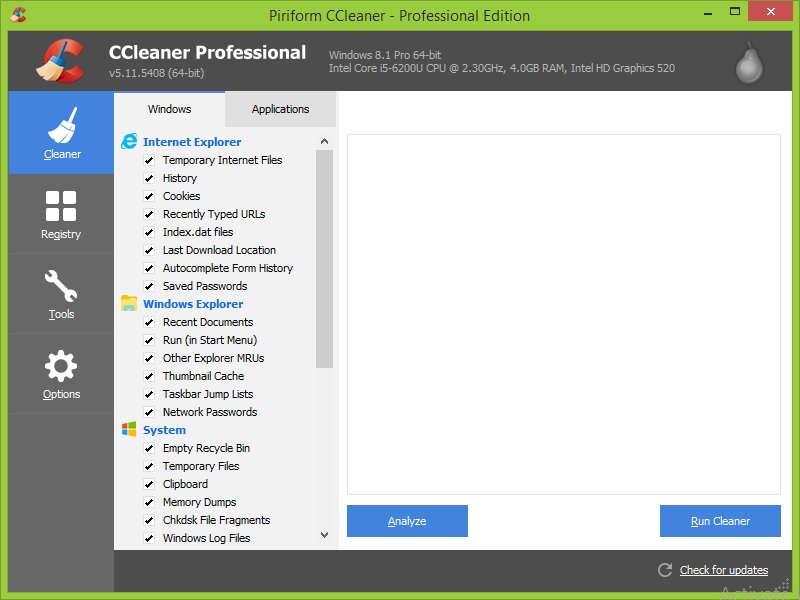This screenshot has height=600, width=800.
Task: Open the Cleaner section broom icon
Action: coord(62,125)
